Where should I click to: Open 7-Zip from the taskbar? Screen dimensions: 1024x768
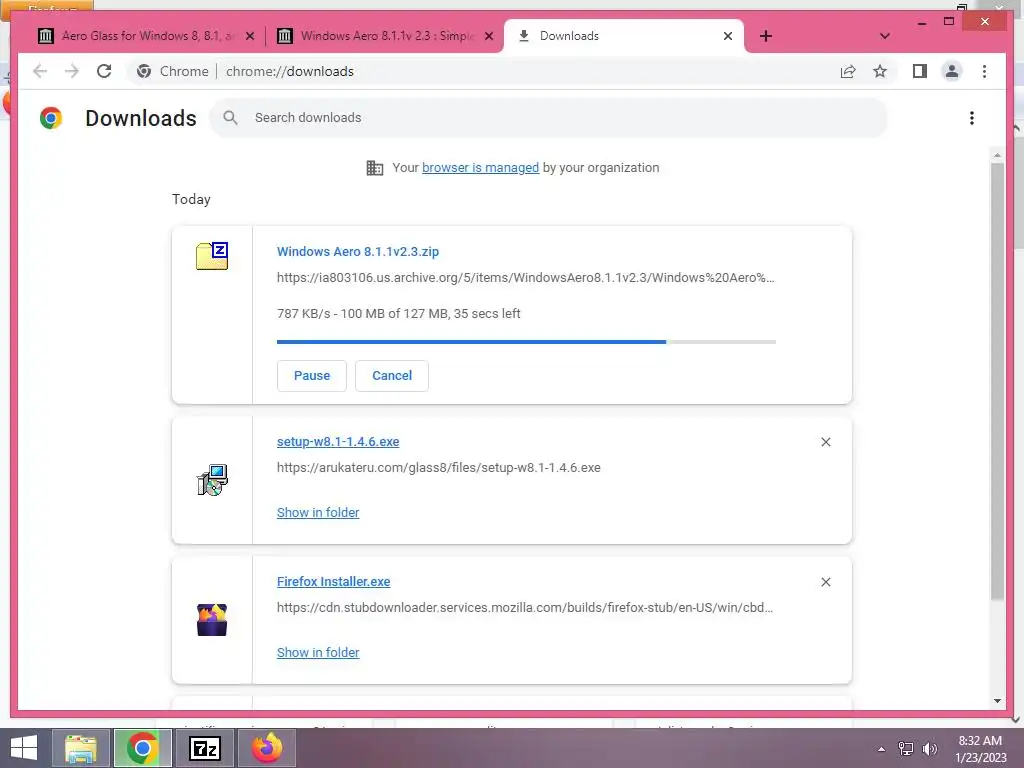pyautogui.click(x=204, y=748)
